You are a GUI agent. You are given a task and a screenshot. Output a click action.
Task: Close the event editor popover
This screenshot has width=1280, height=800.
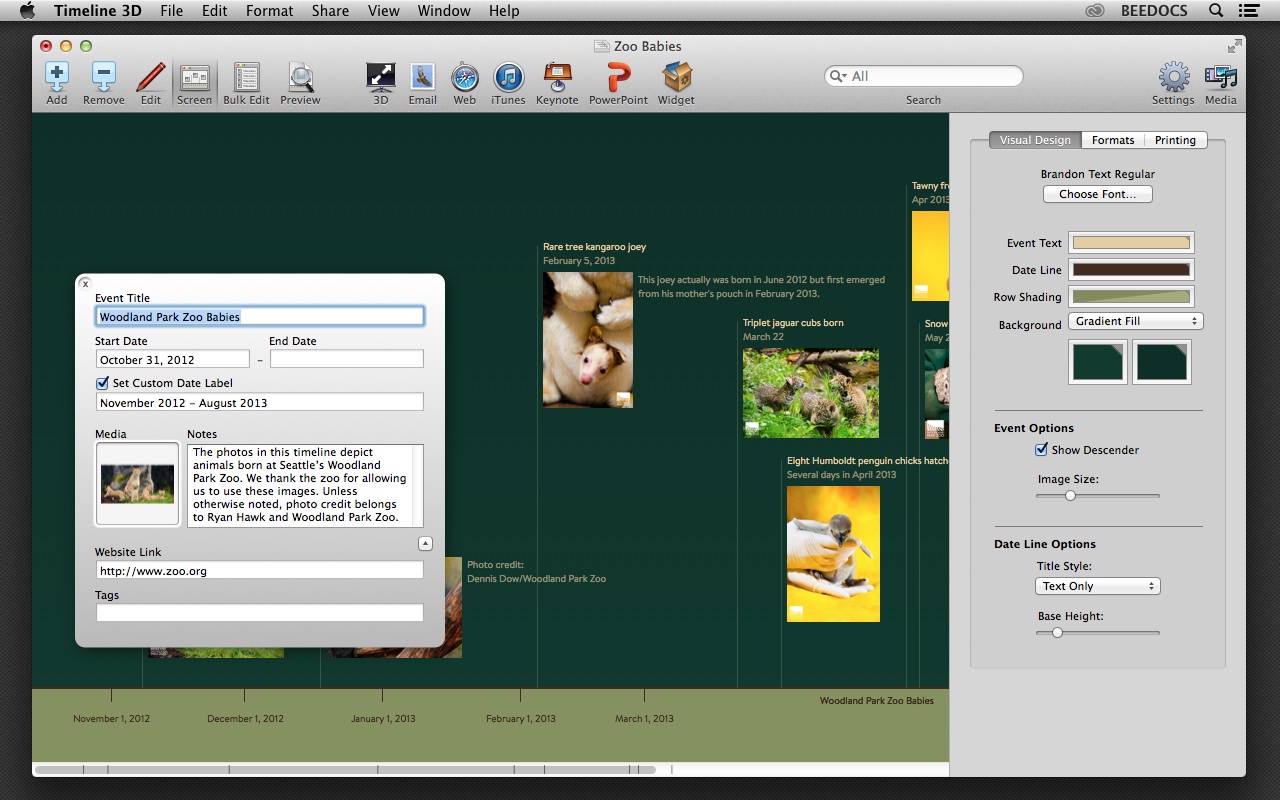pyautogui.click(x=85, y=284)
